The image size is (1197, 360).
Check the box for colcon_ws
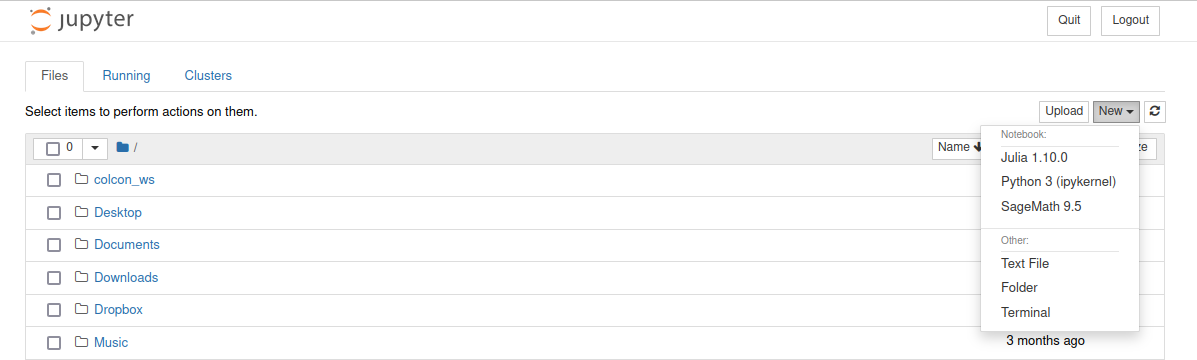click(53, 180)
